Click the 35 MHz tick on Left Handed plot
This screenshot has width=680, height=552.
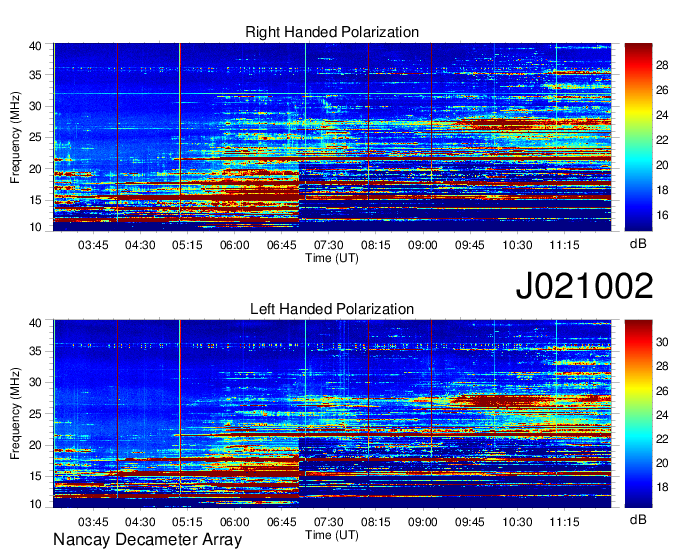(35, 351)
